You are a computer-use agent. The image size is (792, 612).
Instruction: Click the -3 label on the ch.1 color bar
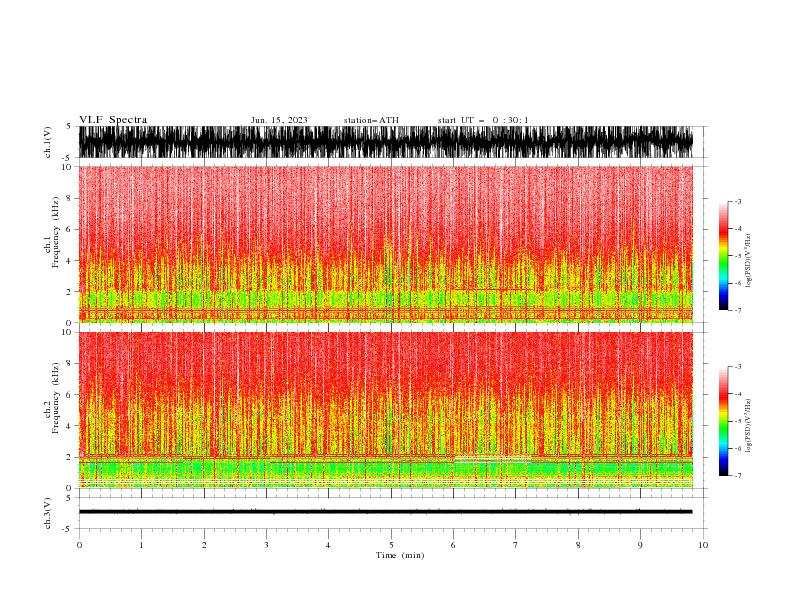tap(737, 201)
